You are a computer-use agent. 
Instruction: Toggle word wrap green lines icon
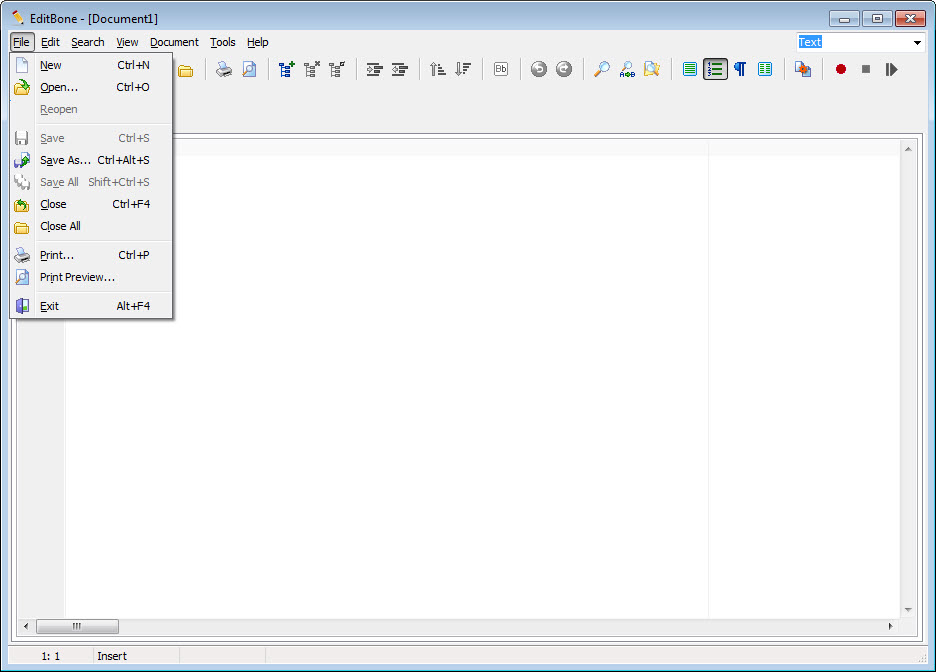689,69
